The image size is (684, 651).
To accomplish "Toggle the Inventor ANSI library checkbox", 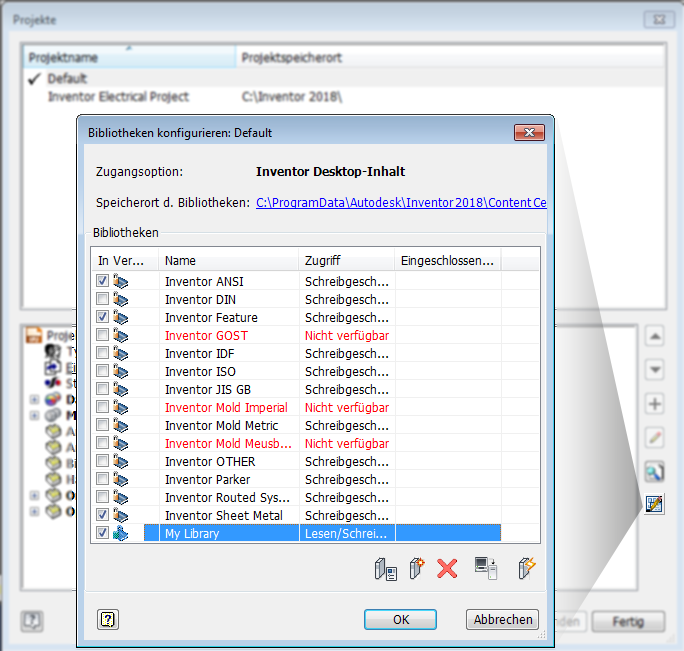I will [x=103, y=281].
